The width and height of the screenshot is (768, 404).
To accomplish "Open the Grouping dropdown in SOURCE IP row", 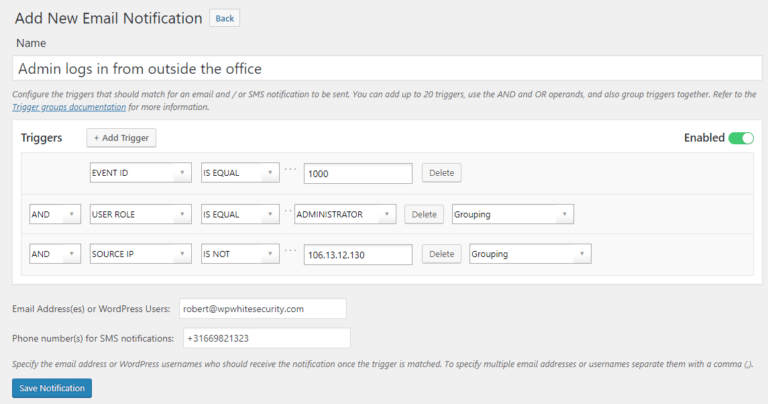I will [530, 254].
